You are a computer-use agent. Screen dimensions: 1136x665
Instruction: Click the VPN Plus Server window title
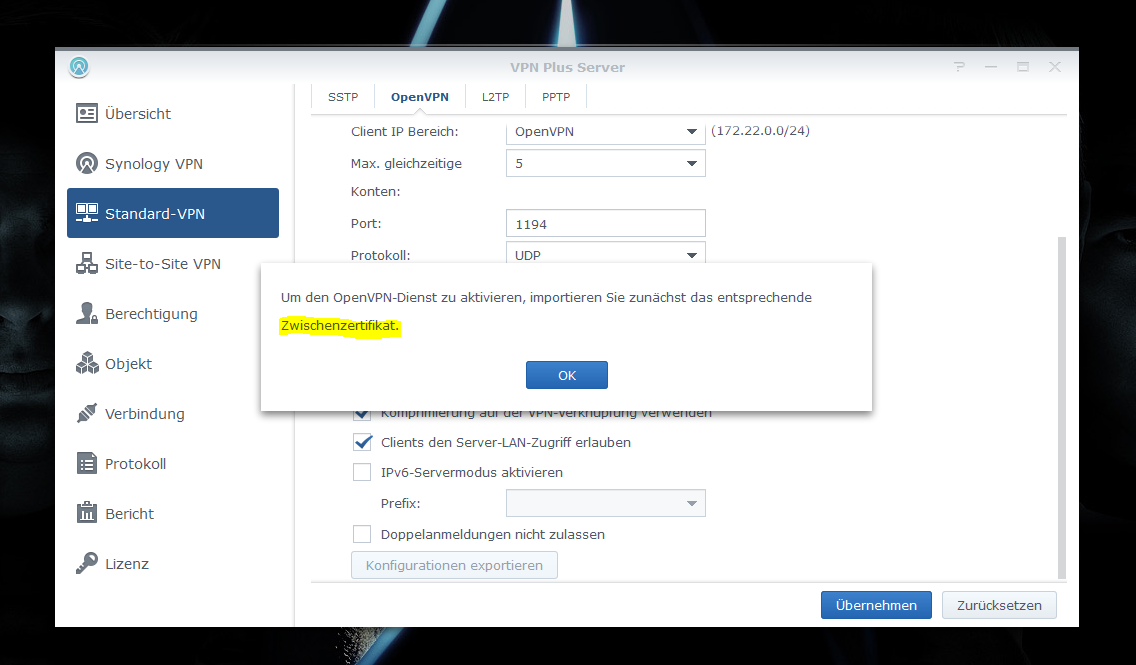tap(567, 67)
